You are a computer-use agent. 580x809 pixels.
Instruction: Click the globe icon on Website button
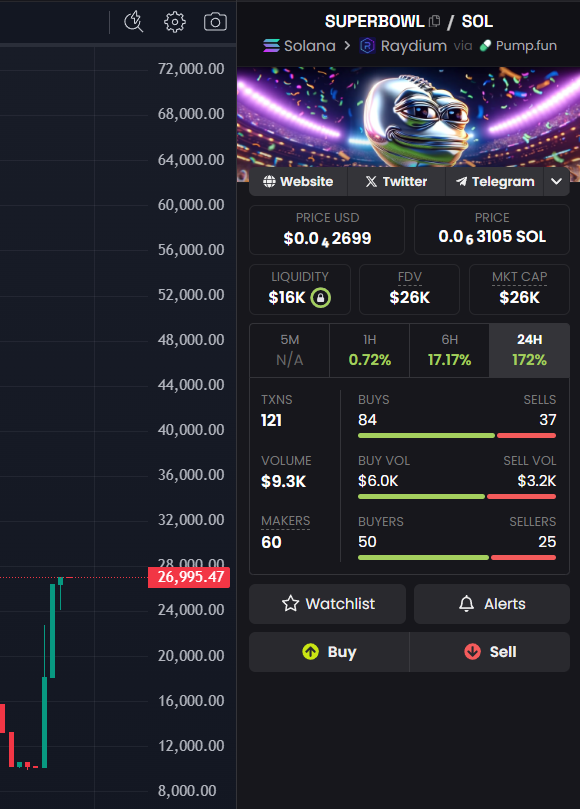(x=269, y=182)
